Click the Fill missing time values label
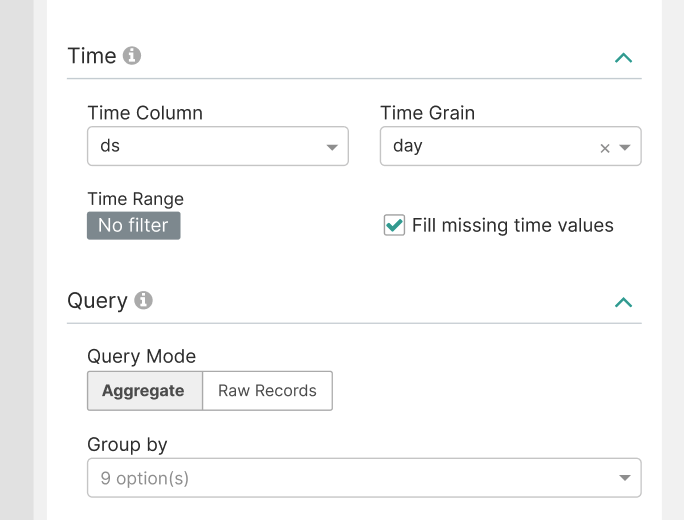Viewport: 684px width, 520px height. pyautogui.click(x=512, y=225)
